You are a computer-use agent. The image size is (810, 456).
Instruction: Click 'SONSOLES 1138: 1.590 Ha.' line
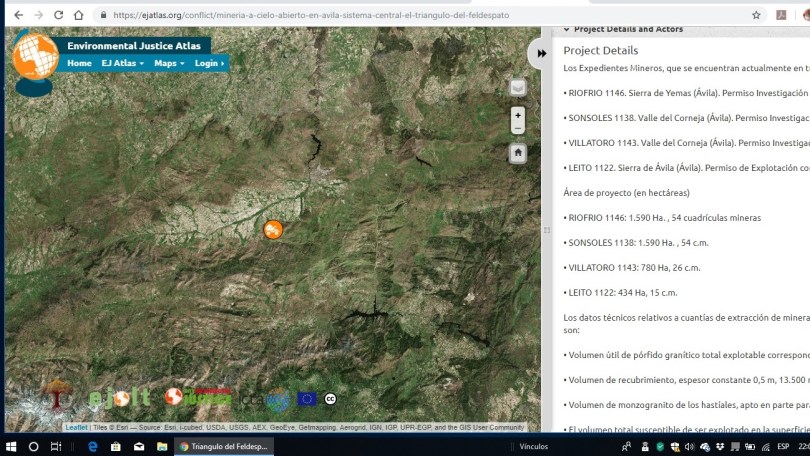tap(635, 243)
